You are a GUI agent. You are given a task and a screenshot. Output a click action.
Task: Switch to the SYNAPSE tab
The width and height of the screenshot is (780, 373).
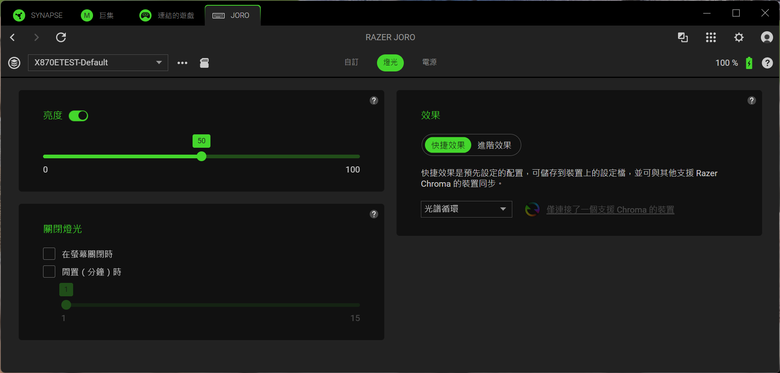[38, 15]
